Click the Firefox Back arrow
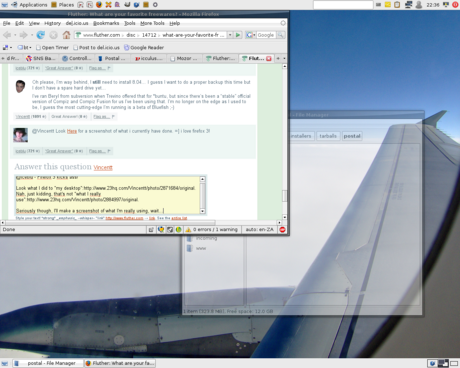Viewport: 460px width, 368px height. tap(7, 35)
